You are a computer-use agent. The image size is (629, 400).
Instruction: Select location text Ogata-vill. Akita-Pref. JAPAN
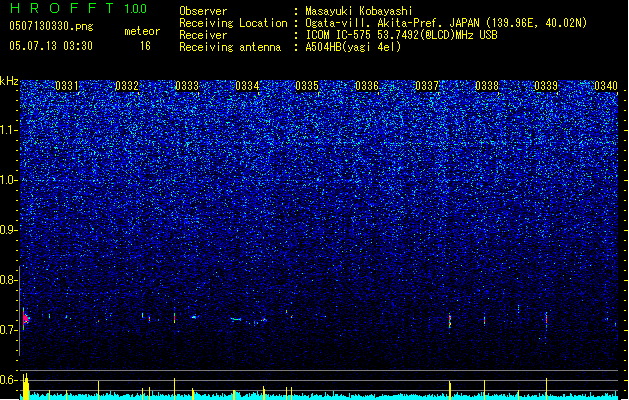point(392,23)
